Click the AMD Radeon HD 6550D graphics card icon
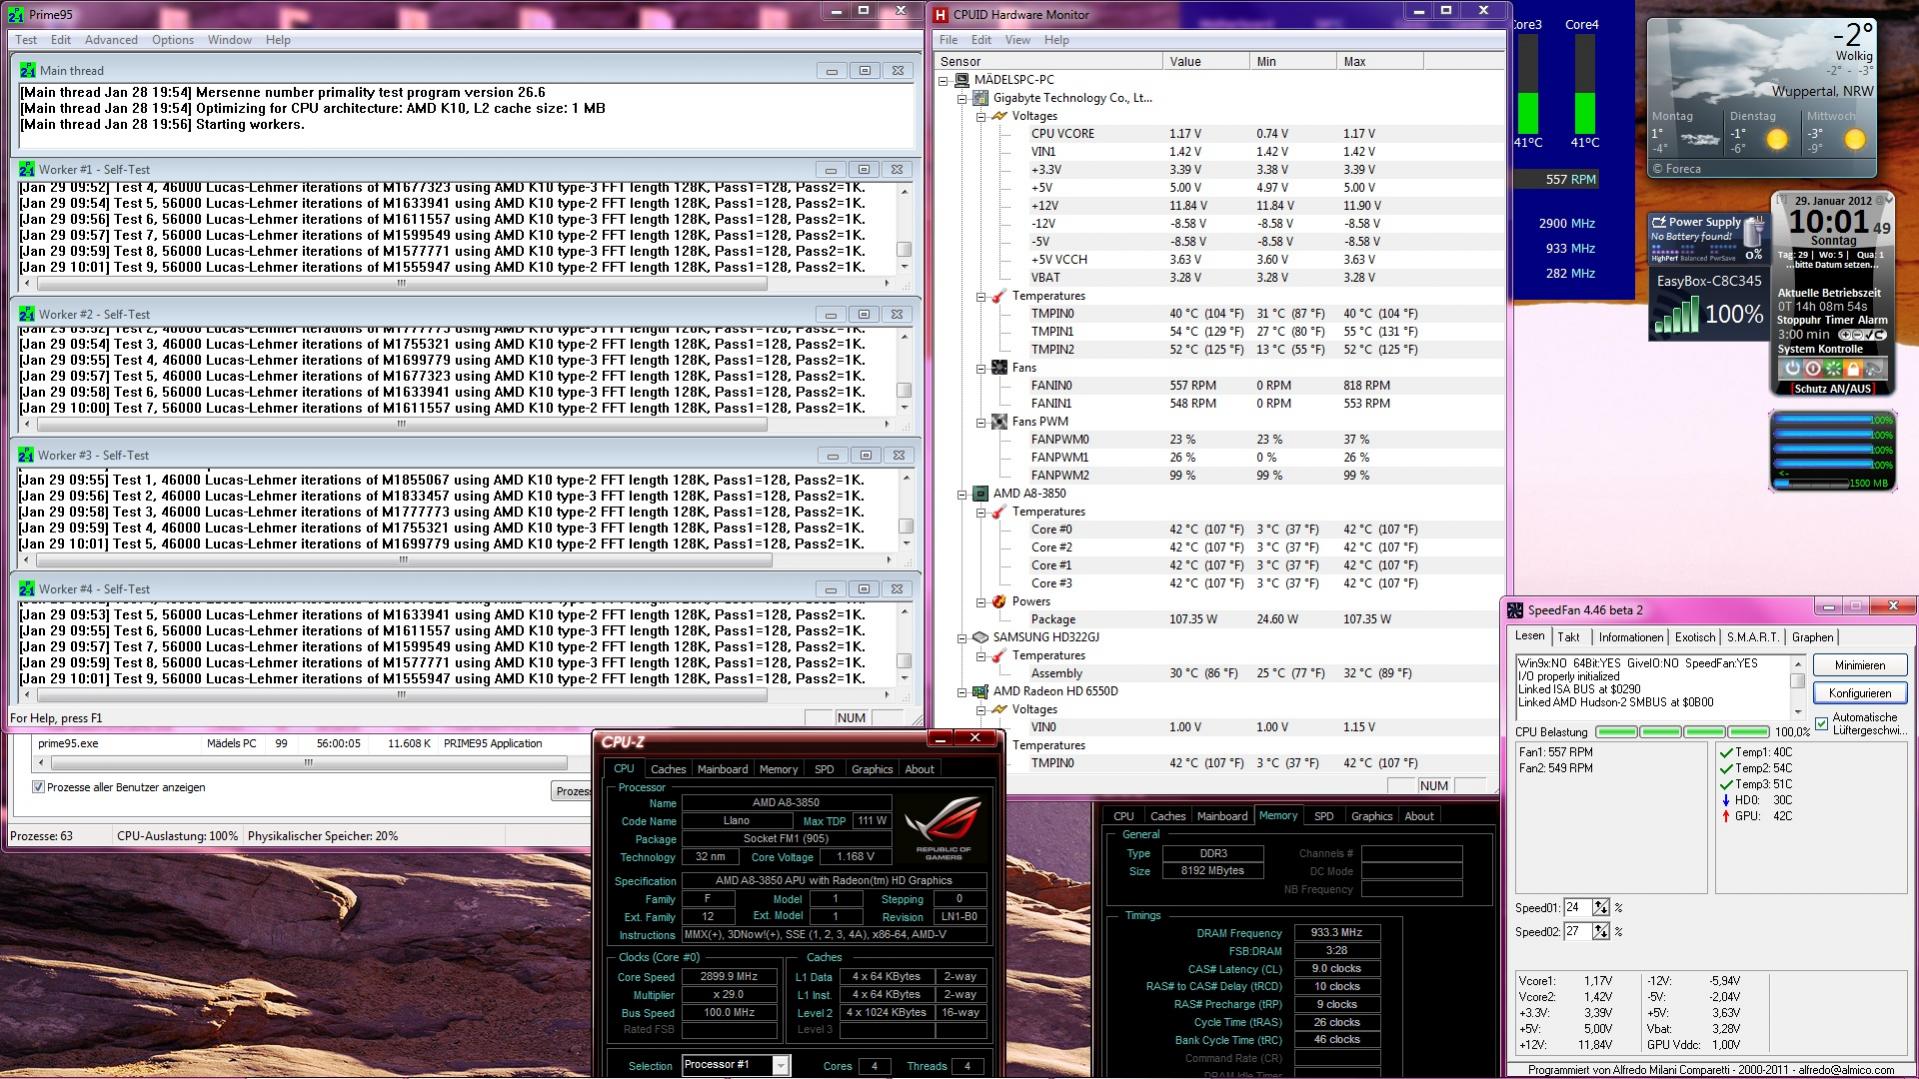 tap(981, 691)
